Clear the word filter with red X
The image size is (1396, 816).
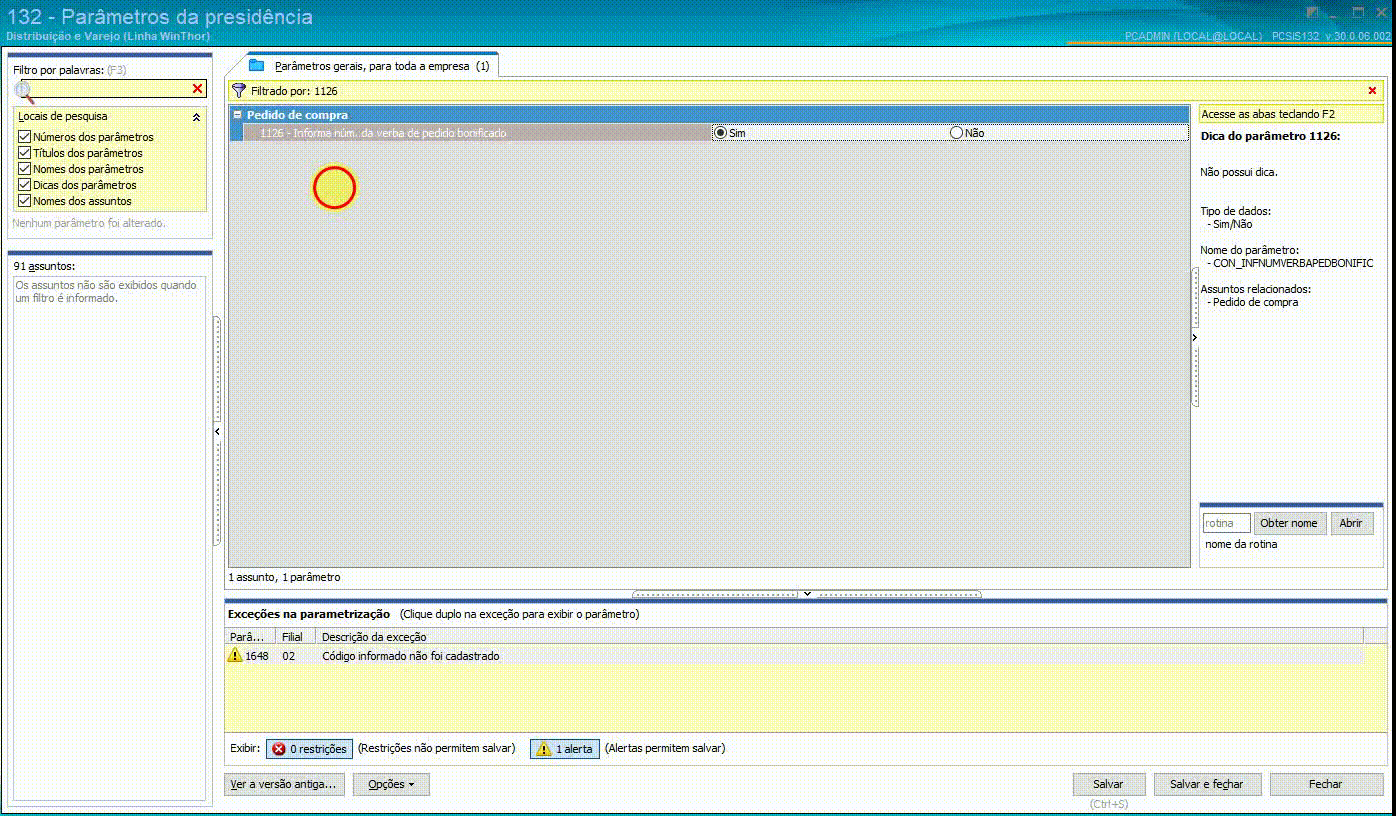[197, 89]
